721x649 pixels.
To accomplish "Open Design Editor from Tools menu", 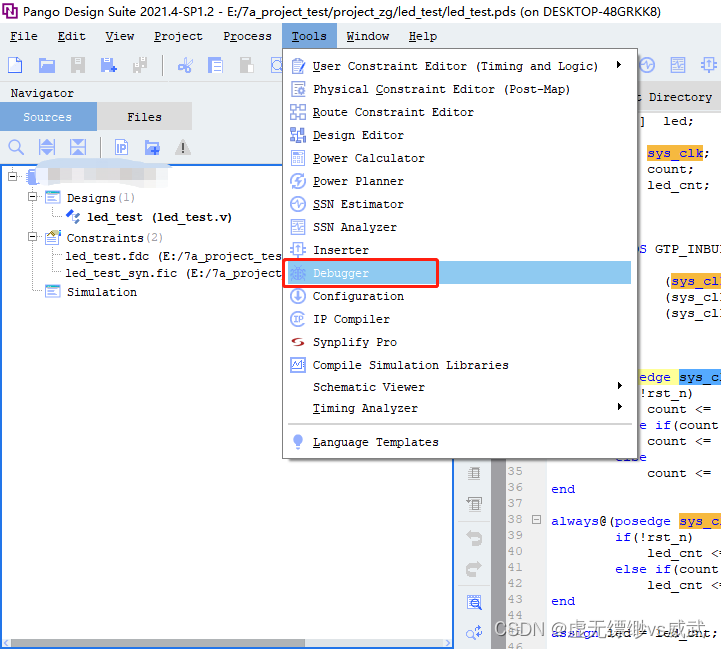I will tap(459, 135).
